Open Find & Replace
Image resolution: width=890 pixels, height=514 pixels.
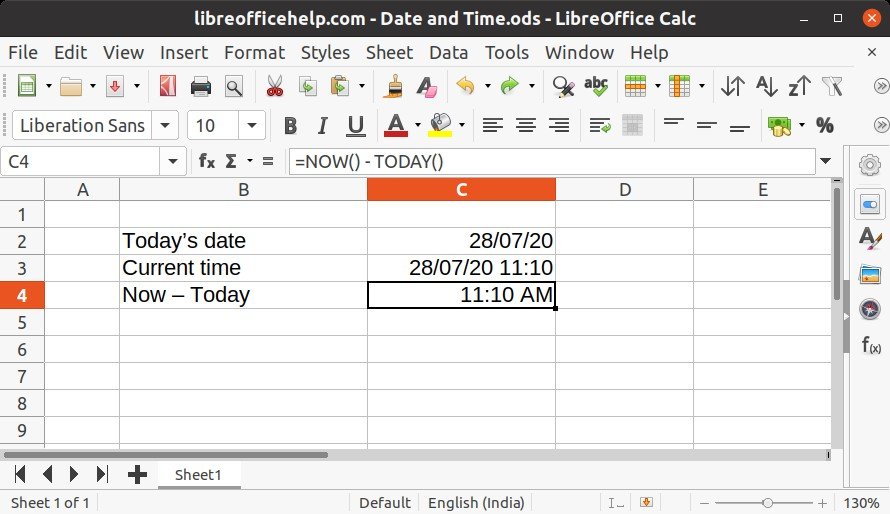tap(563, 86)
